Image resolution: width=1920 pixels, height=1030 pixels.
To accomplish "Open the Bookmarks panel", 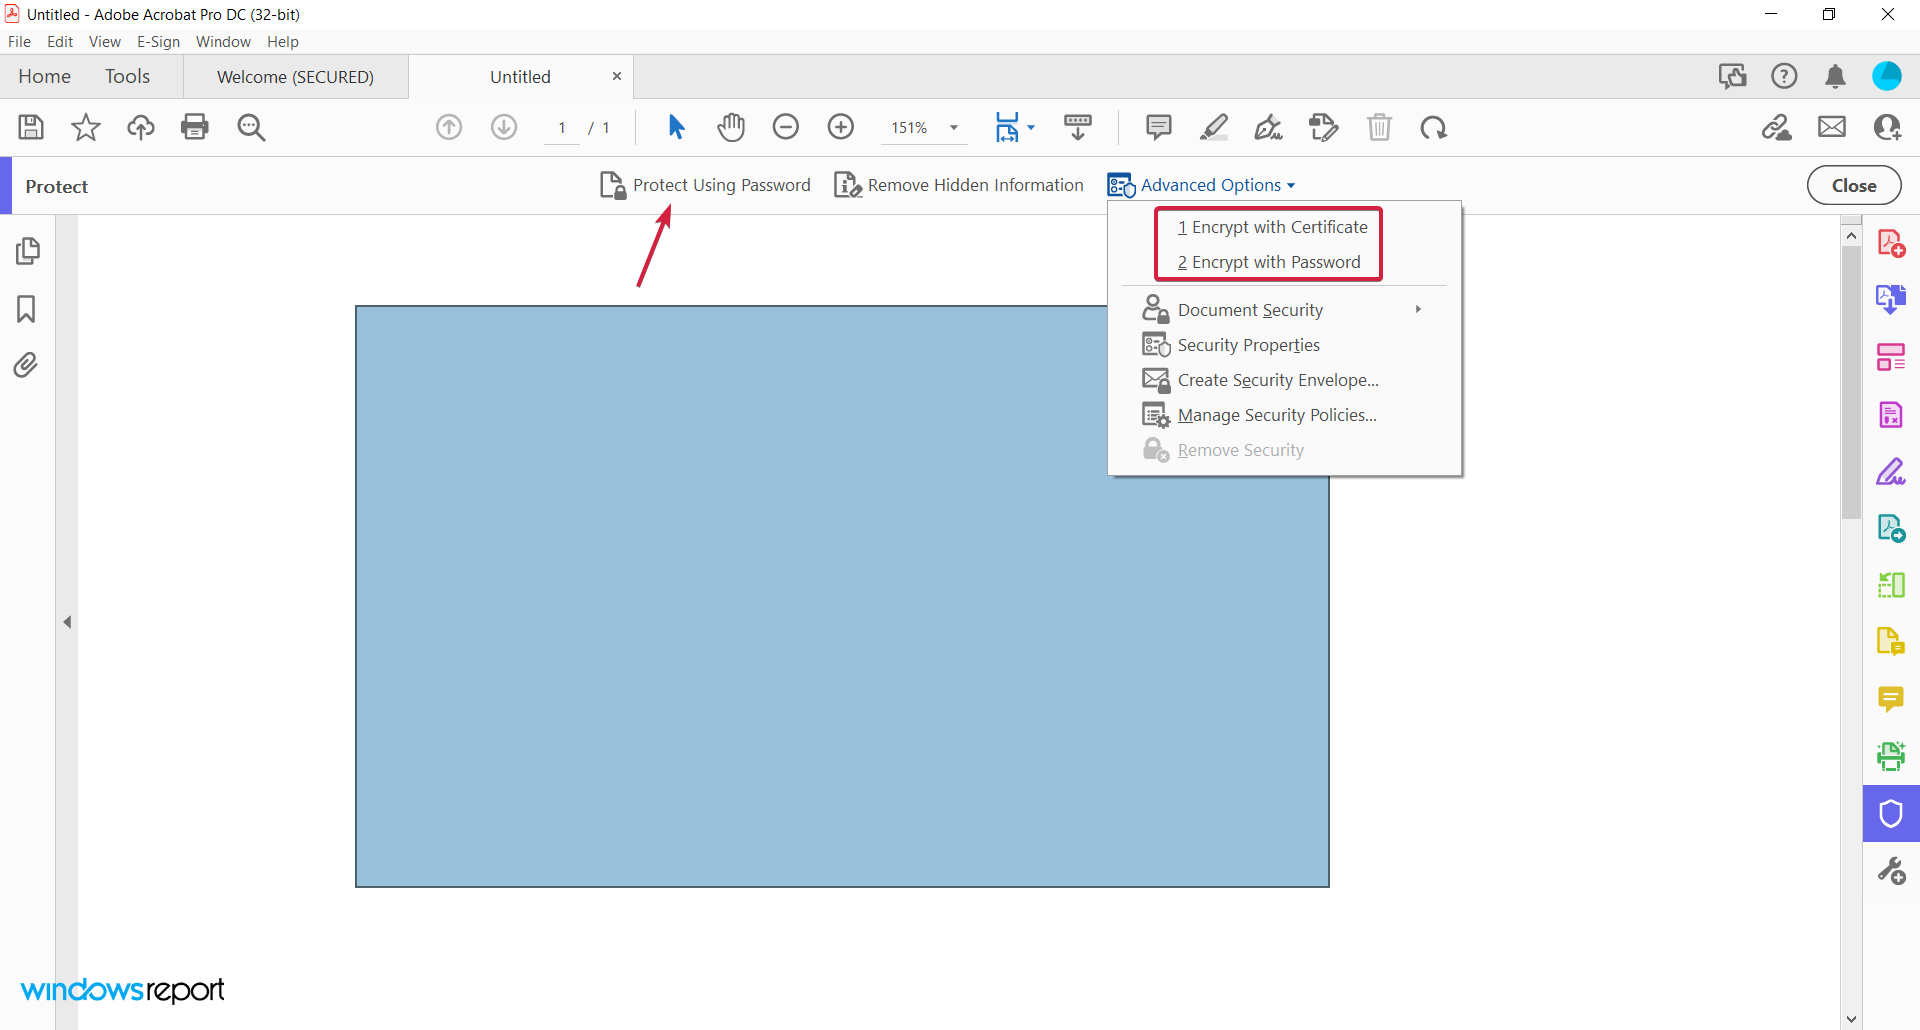I will pyautogui.click(x=26, y=309).
